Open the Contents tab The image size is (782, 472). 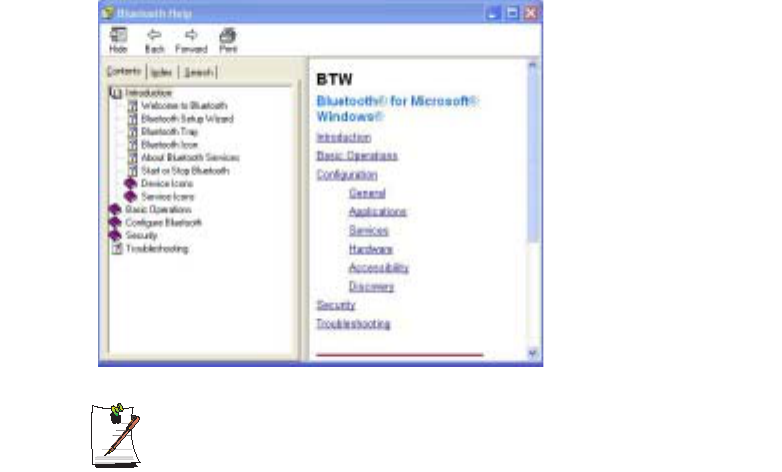124,71
